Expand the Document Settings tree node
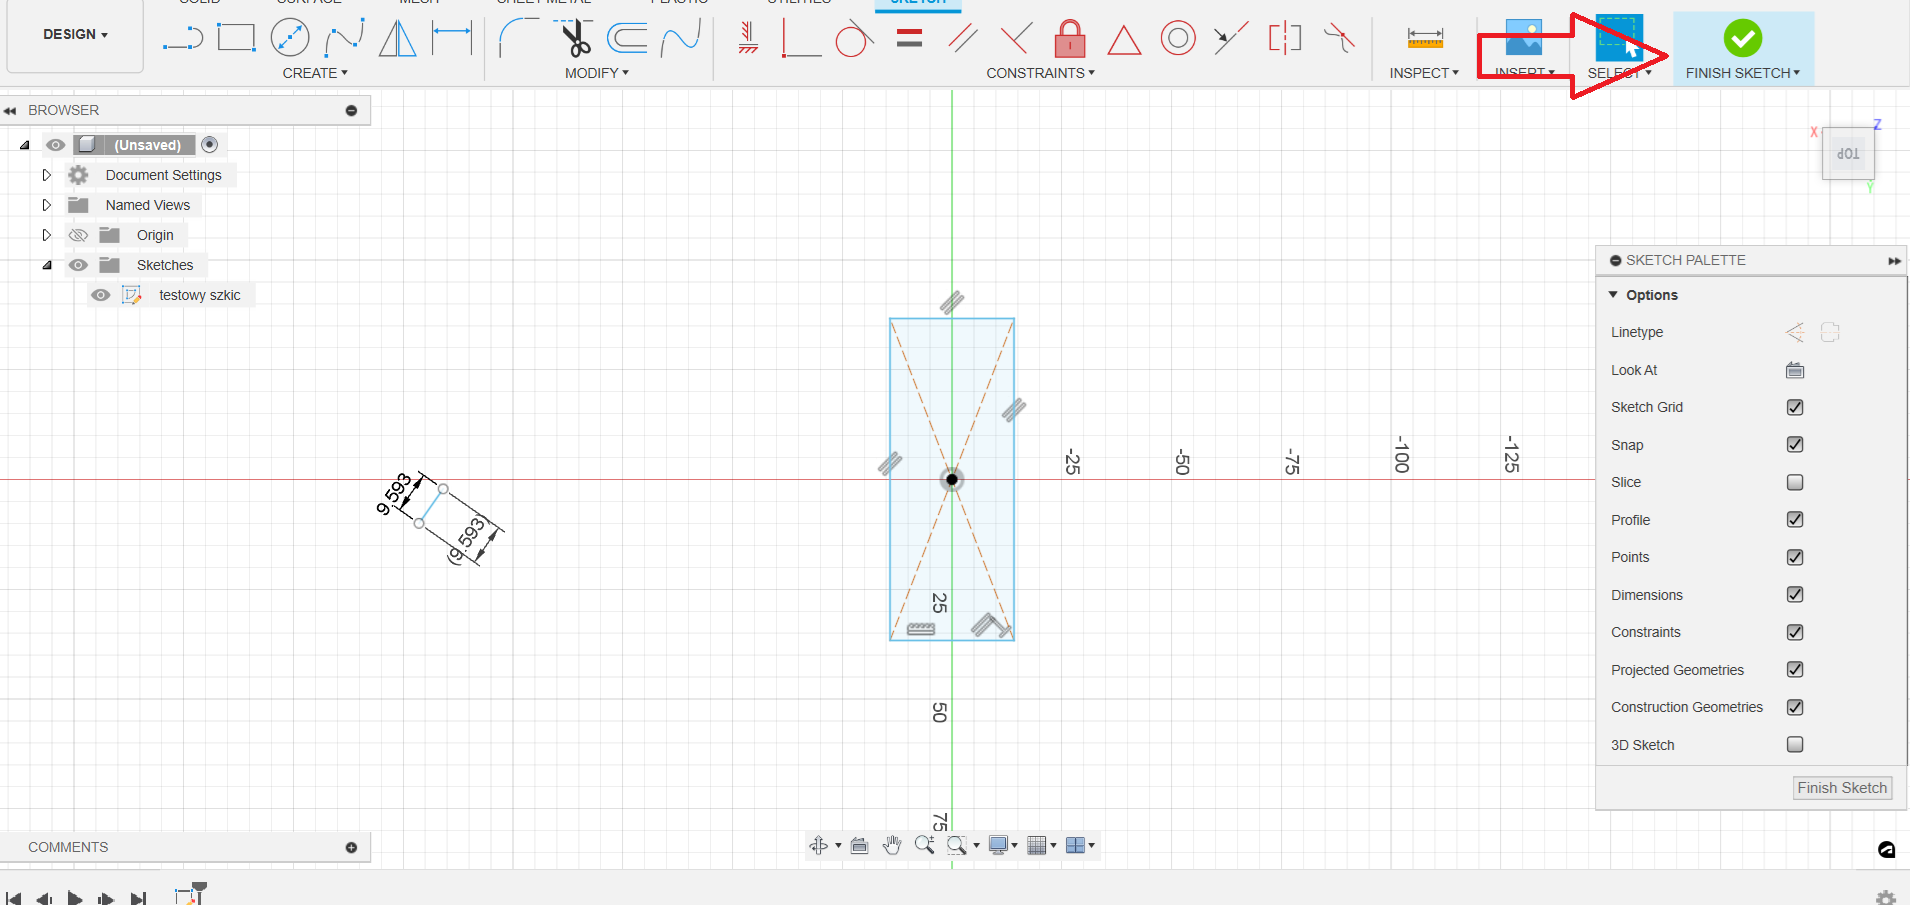Viewport: 1910px width, 905px height. [46, 175]
